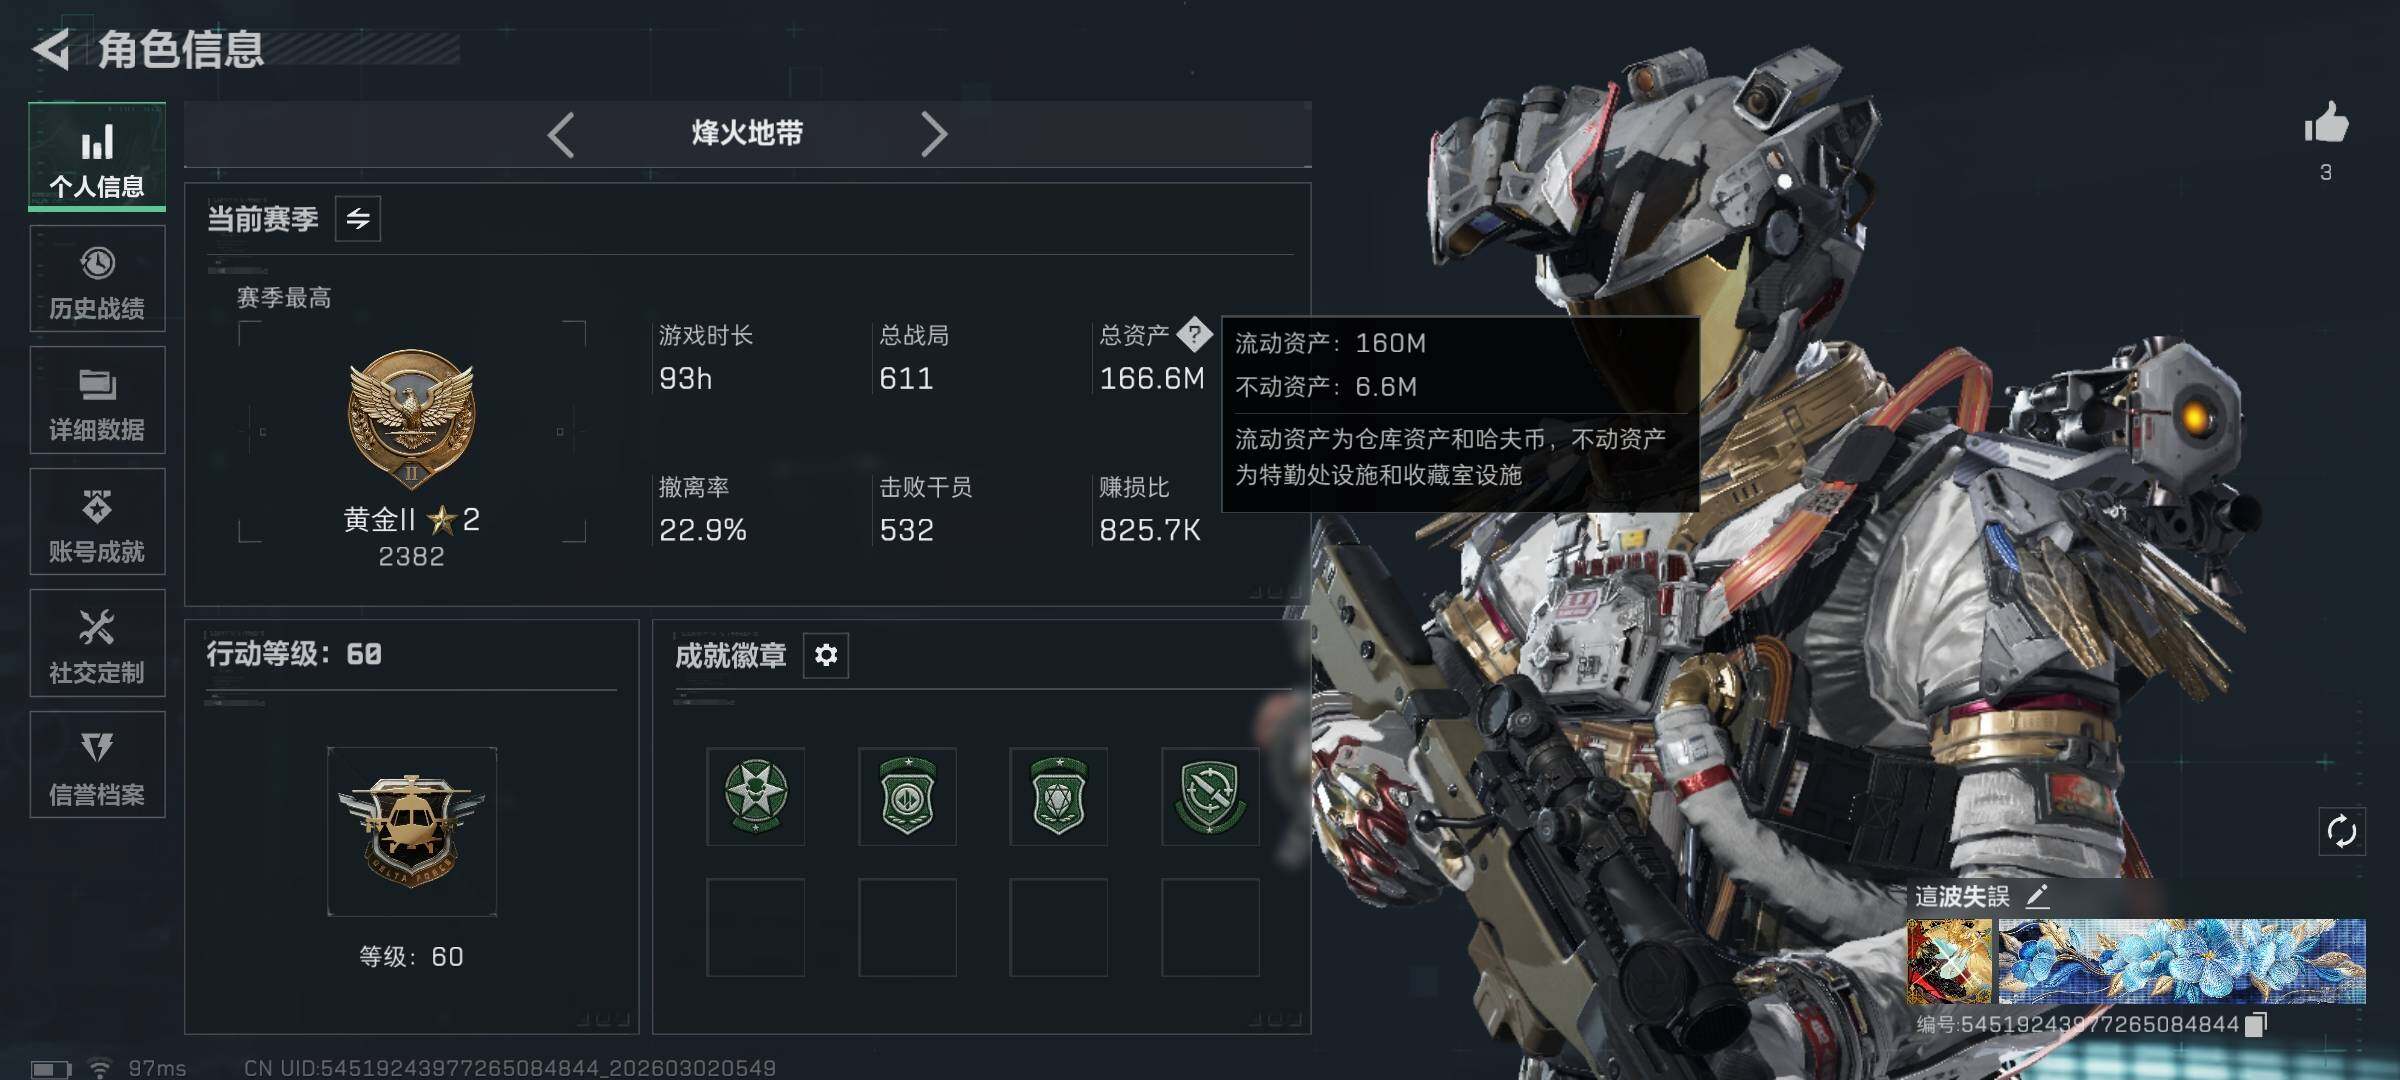Select the green star achievement badge
The width and height of the screenshot is (2400, 1080).
[x=756, y=796]
